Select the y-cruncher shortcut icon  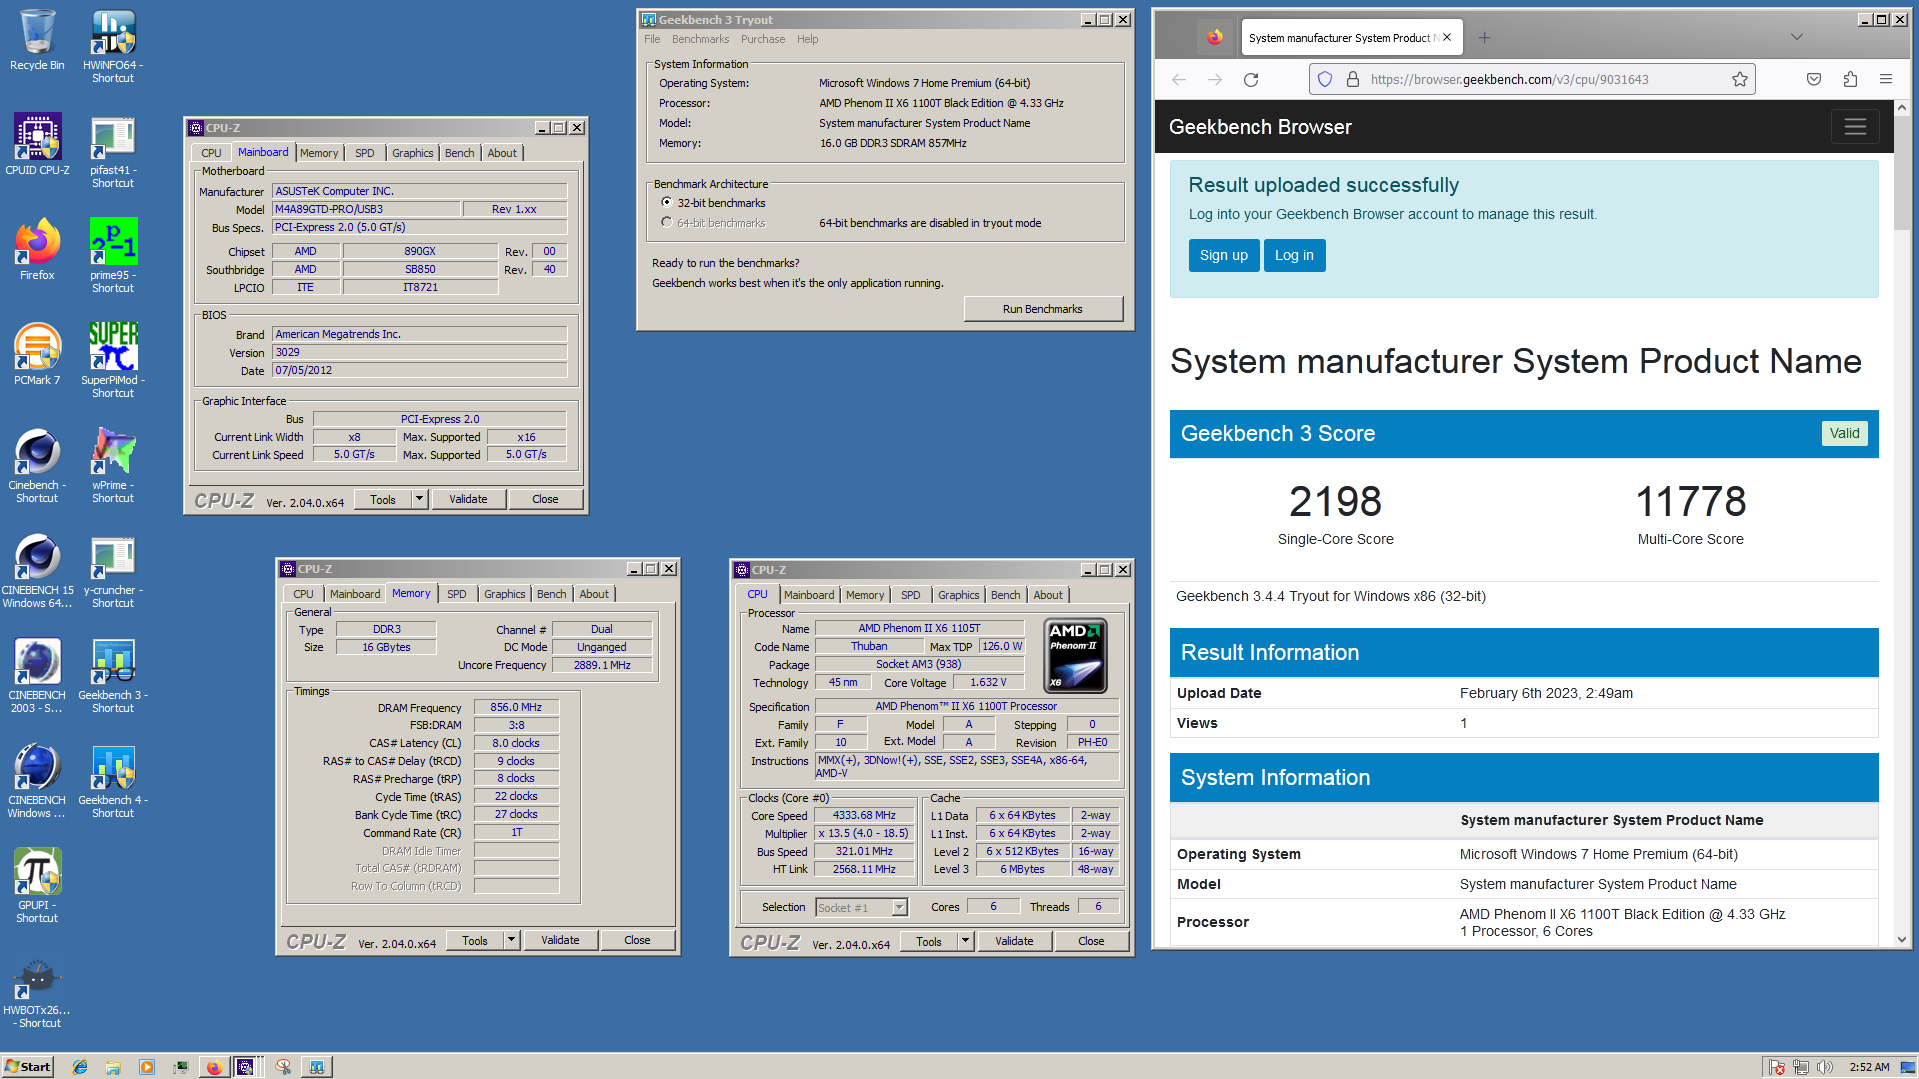113,572
